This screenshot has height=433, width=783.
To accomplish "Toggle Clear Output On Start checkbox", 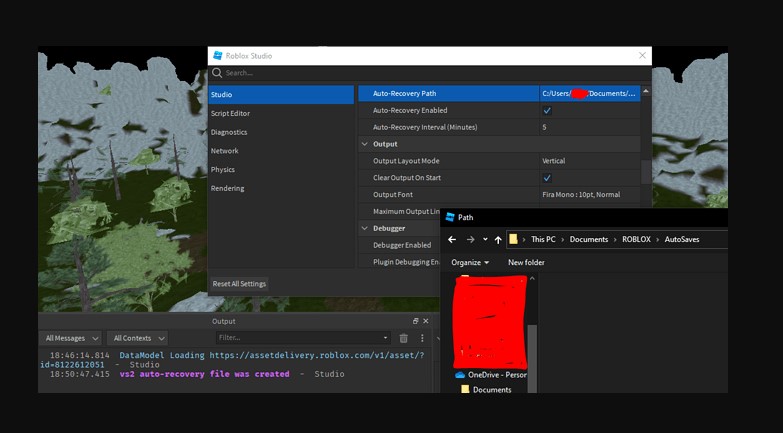I will [x=547, y=178].
